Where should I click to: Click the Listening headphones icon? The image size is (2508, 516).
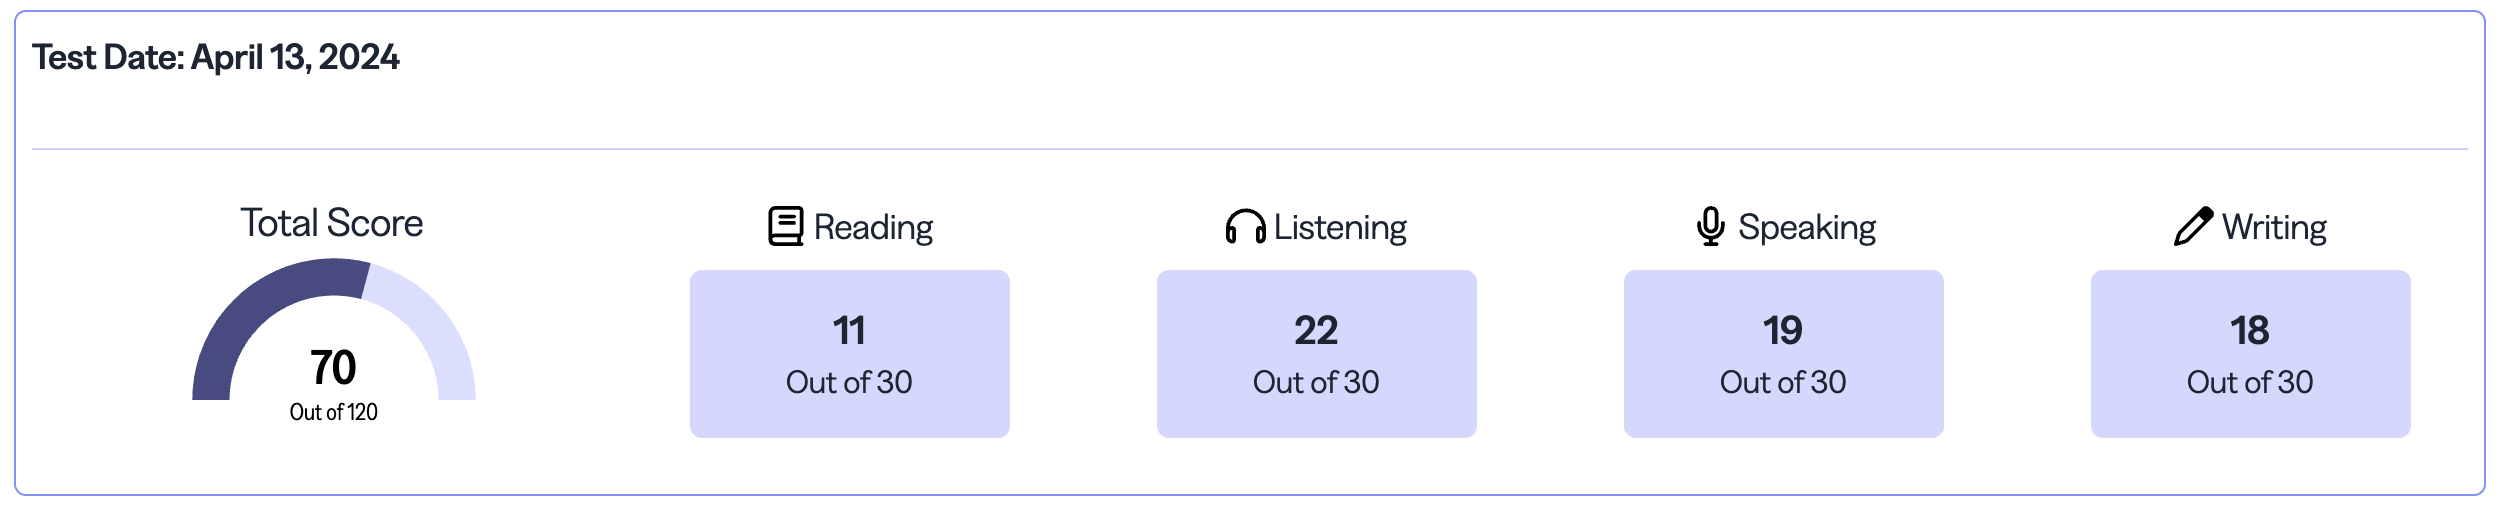1245,227
